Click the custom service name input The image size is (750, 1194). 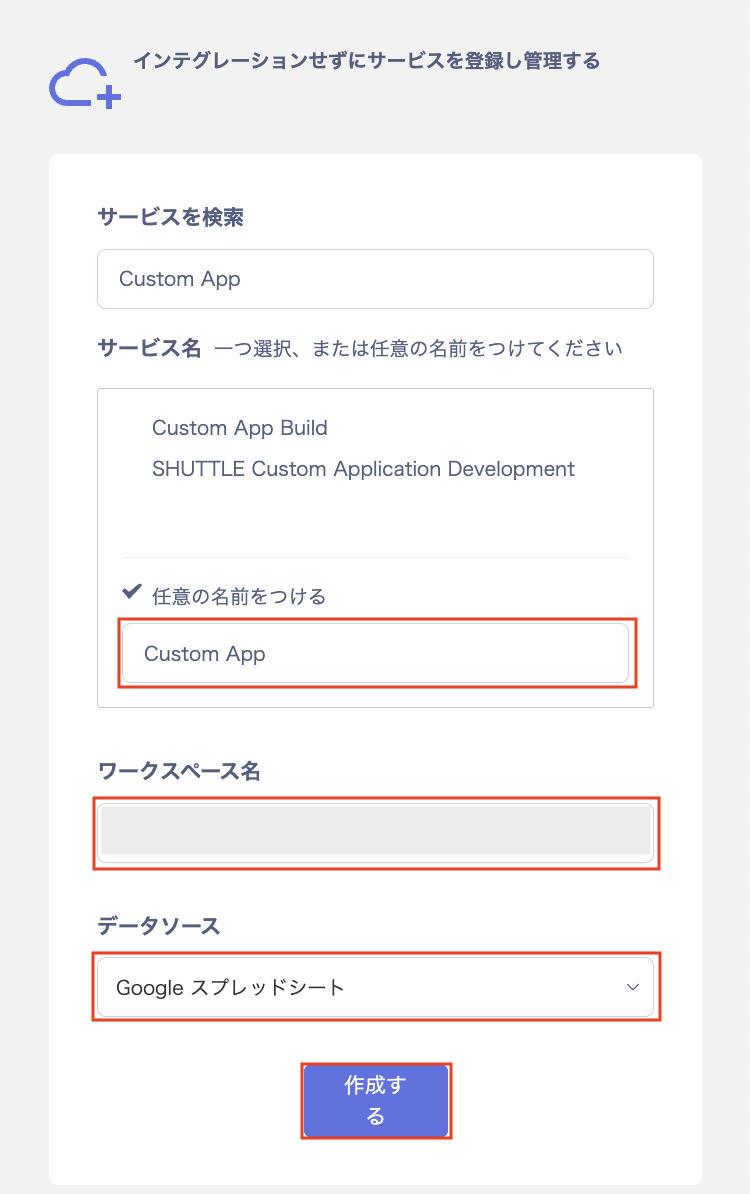(x=375, y=654)
